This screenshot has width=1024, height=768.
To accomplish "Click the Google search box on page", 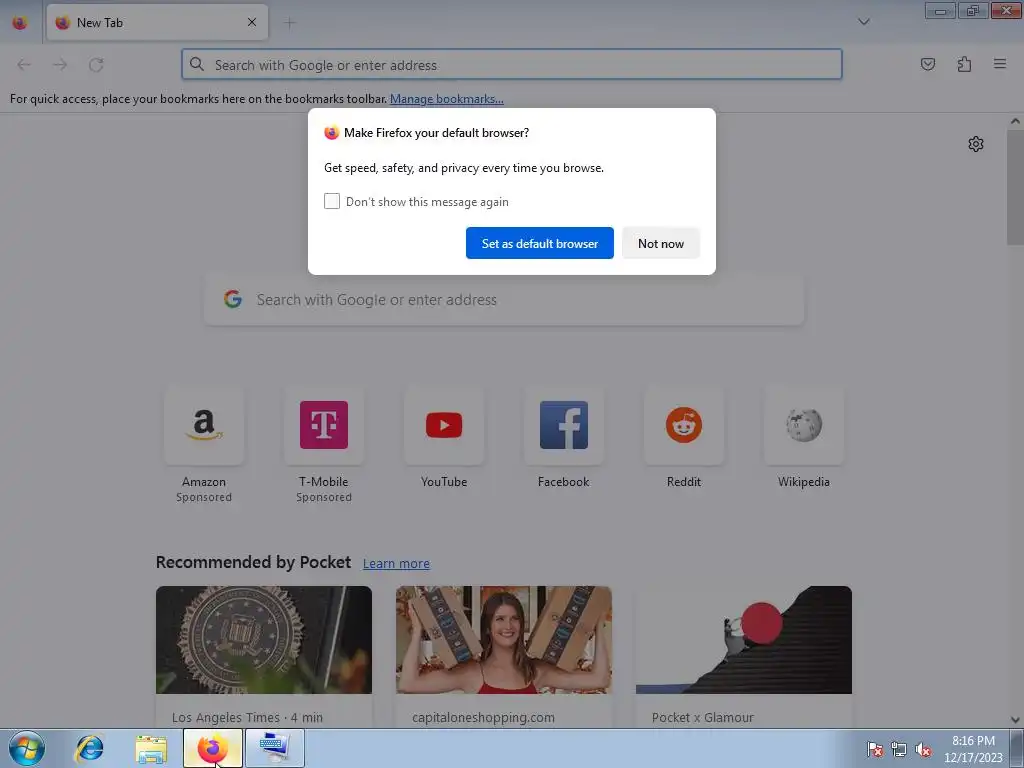I will [504, 300].
